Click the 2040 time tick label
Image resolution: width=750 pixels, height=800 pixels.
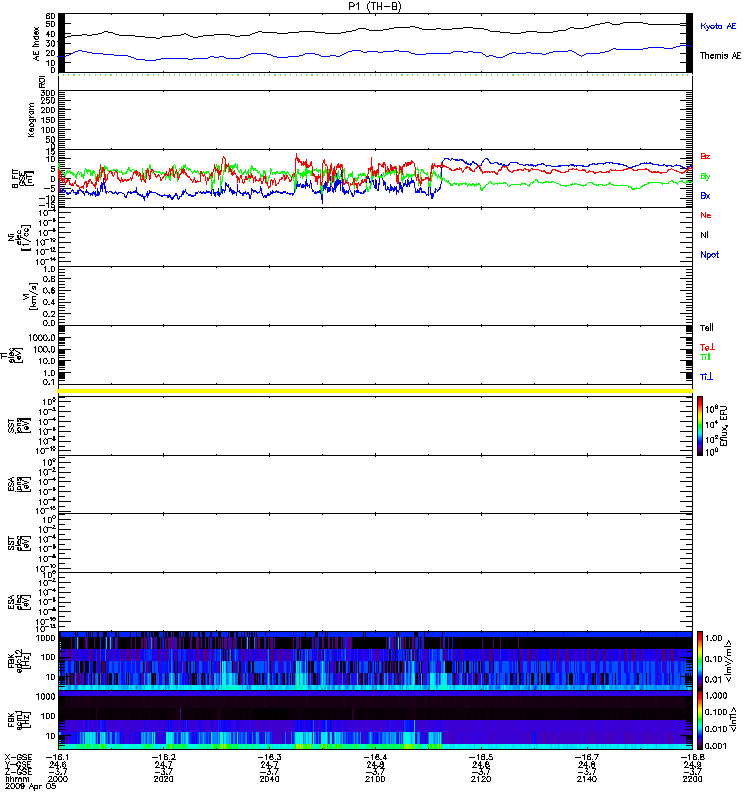point(269,779)
